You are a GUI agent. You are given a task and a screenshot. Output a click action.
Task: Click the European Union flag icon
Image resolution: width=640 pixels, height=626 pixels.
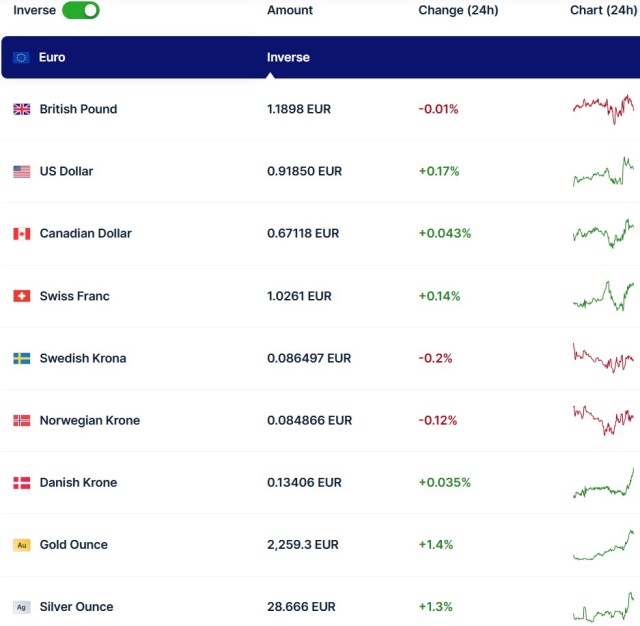(x=21, y=57)
